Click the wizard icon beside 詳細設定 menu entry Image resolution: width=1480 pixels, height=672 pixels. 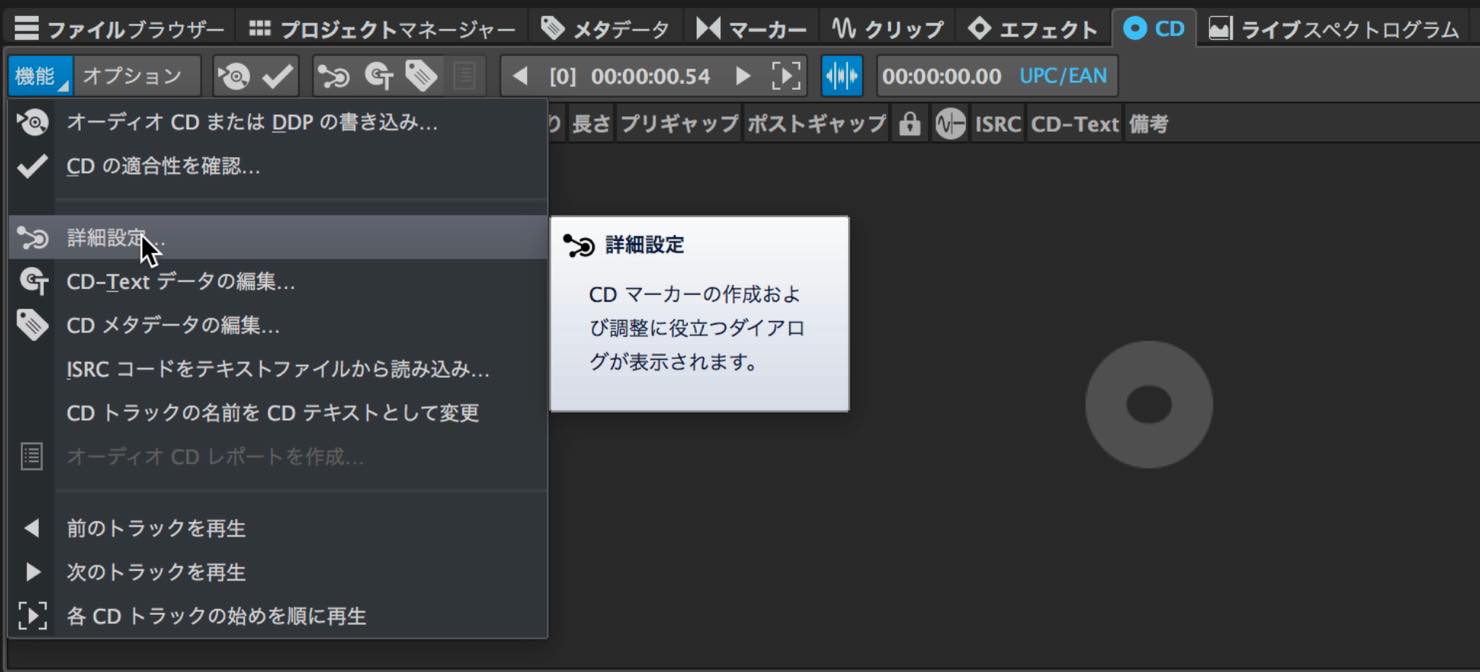(32, 238)
